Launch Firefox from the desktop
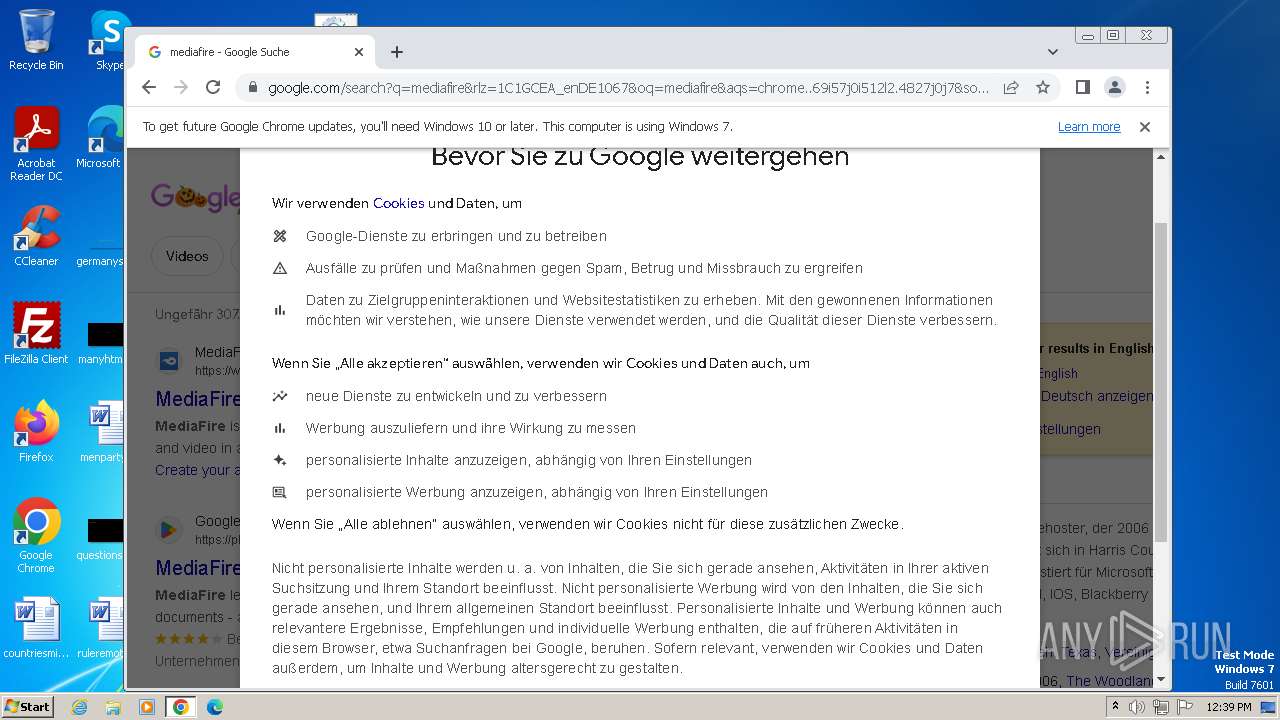1280x720 pixels. coord(36,432)
